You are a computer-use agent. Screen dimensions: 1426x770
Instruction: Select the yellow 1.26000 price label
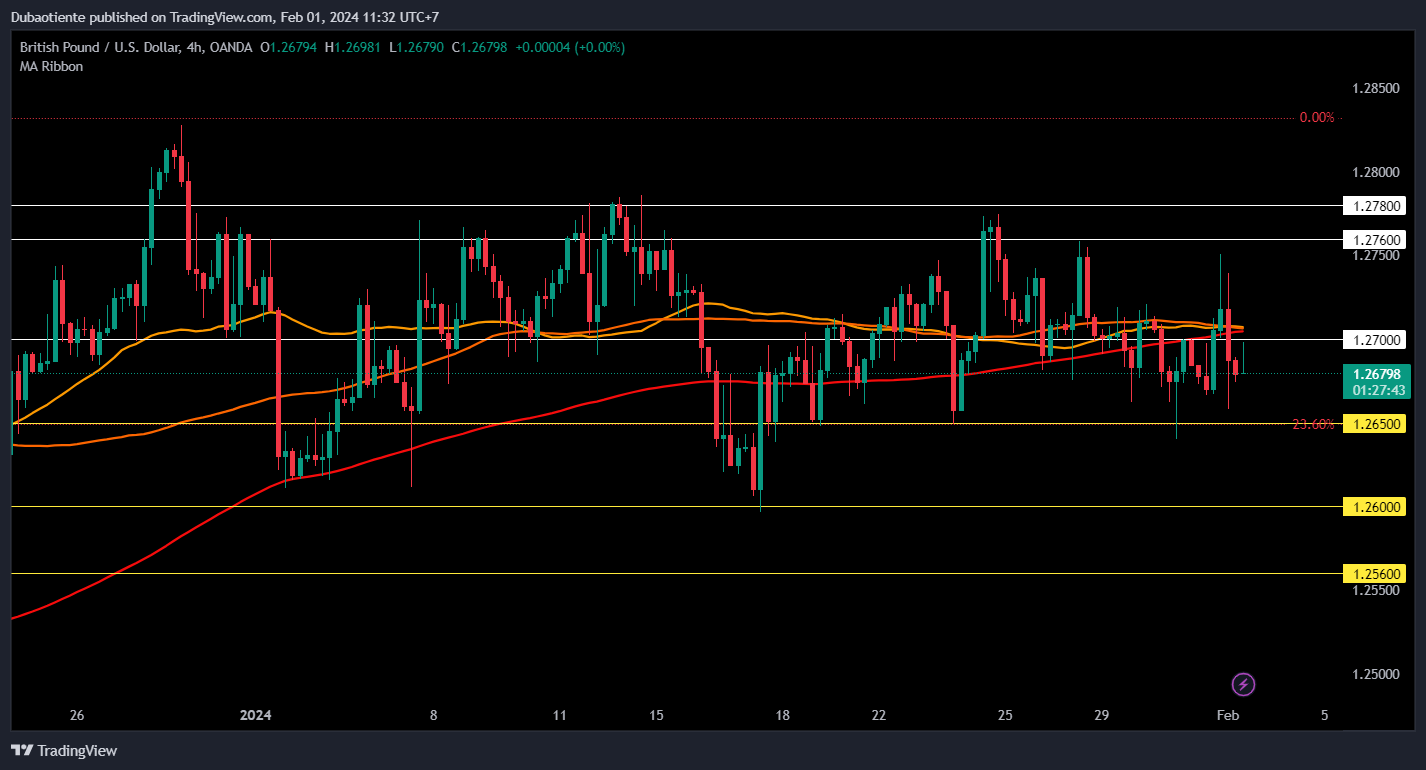1377,507
